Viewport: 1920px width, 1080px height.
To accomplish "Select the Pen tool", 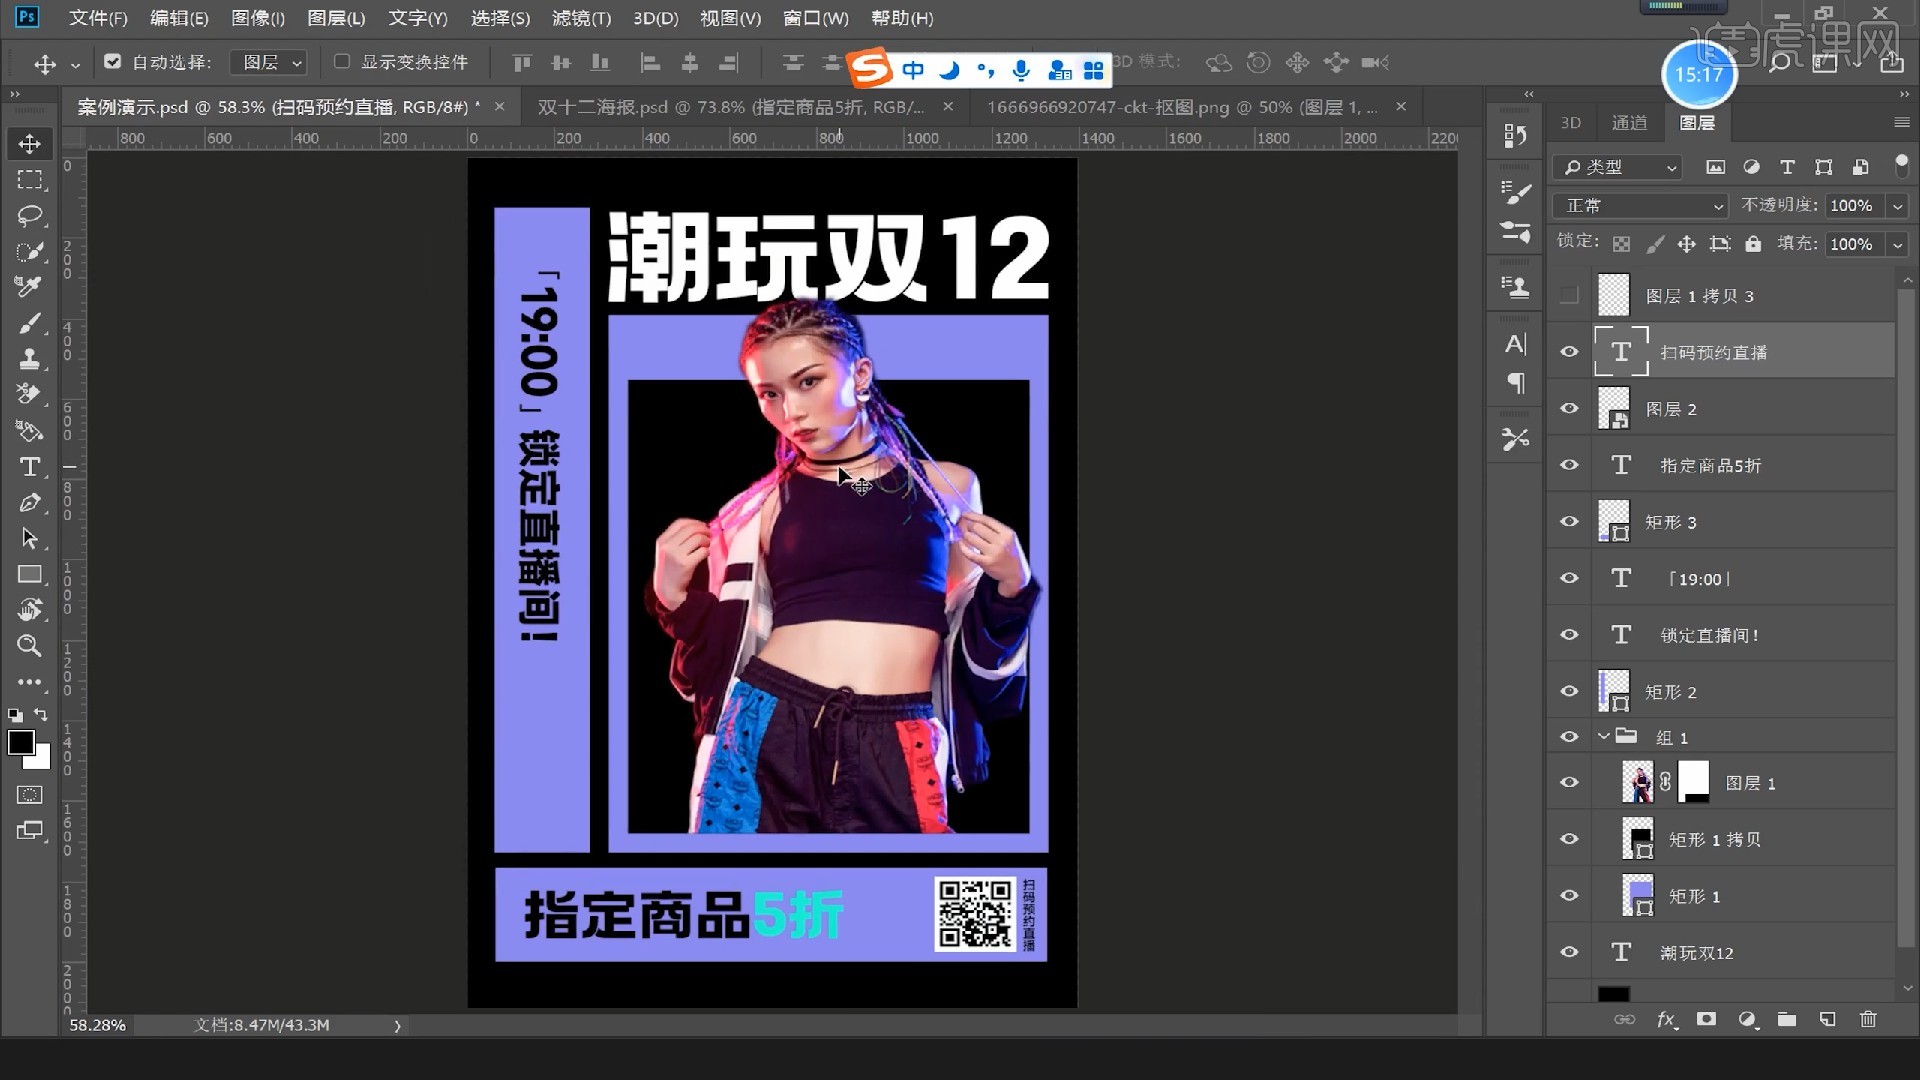I will click(29, 503).
